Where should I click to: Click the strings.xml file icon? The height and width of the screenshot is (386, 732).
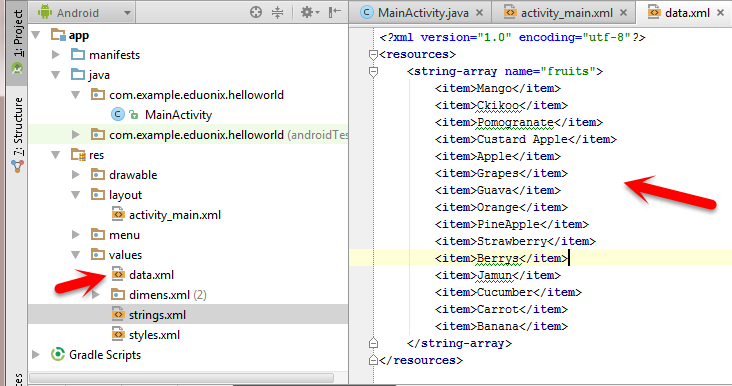(x=118, y=314)
